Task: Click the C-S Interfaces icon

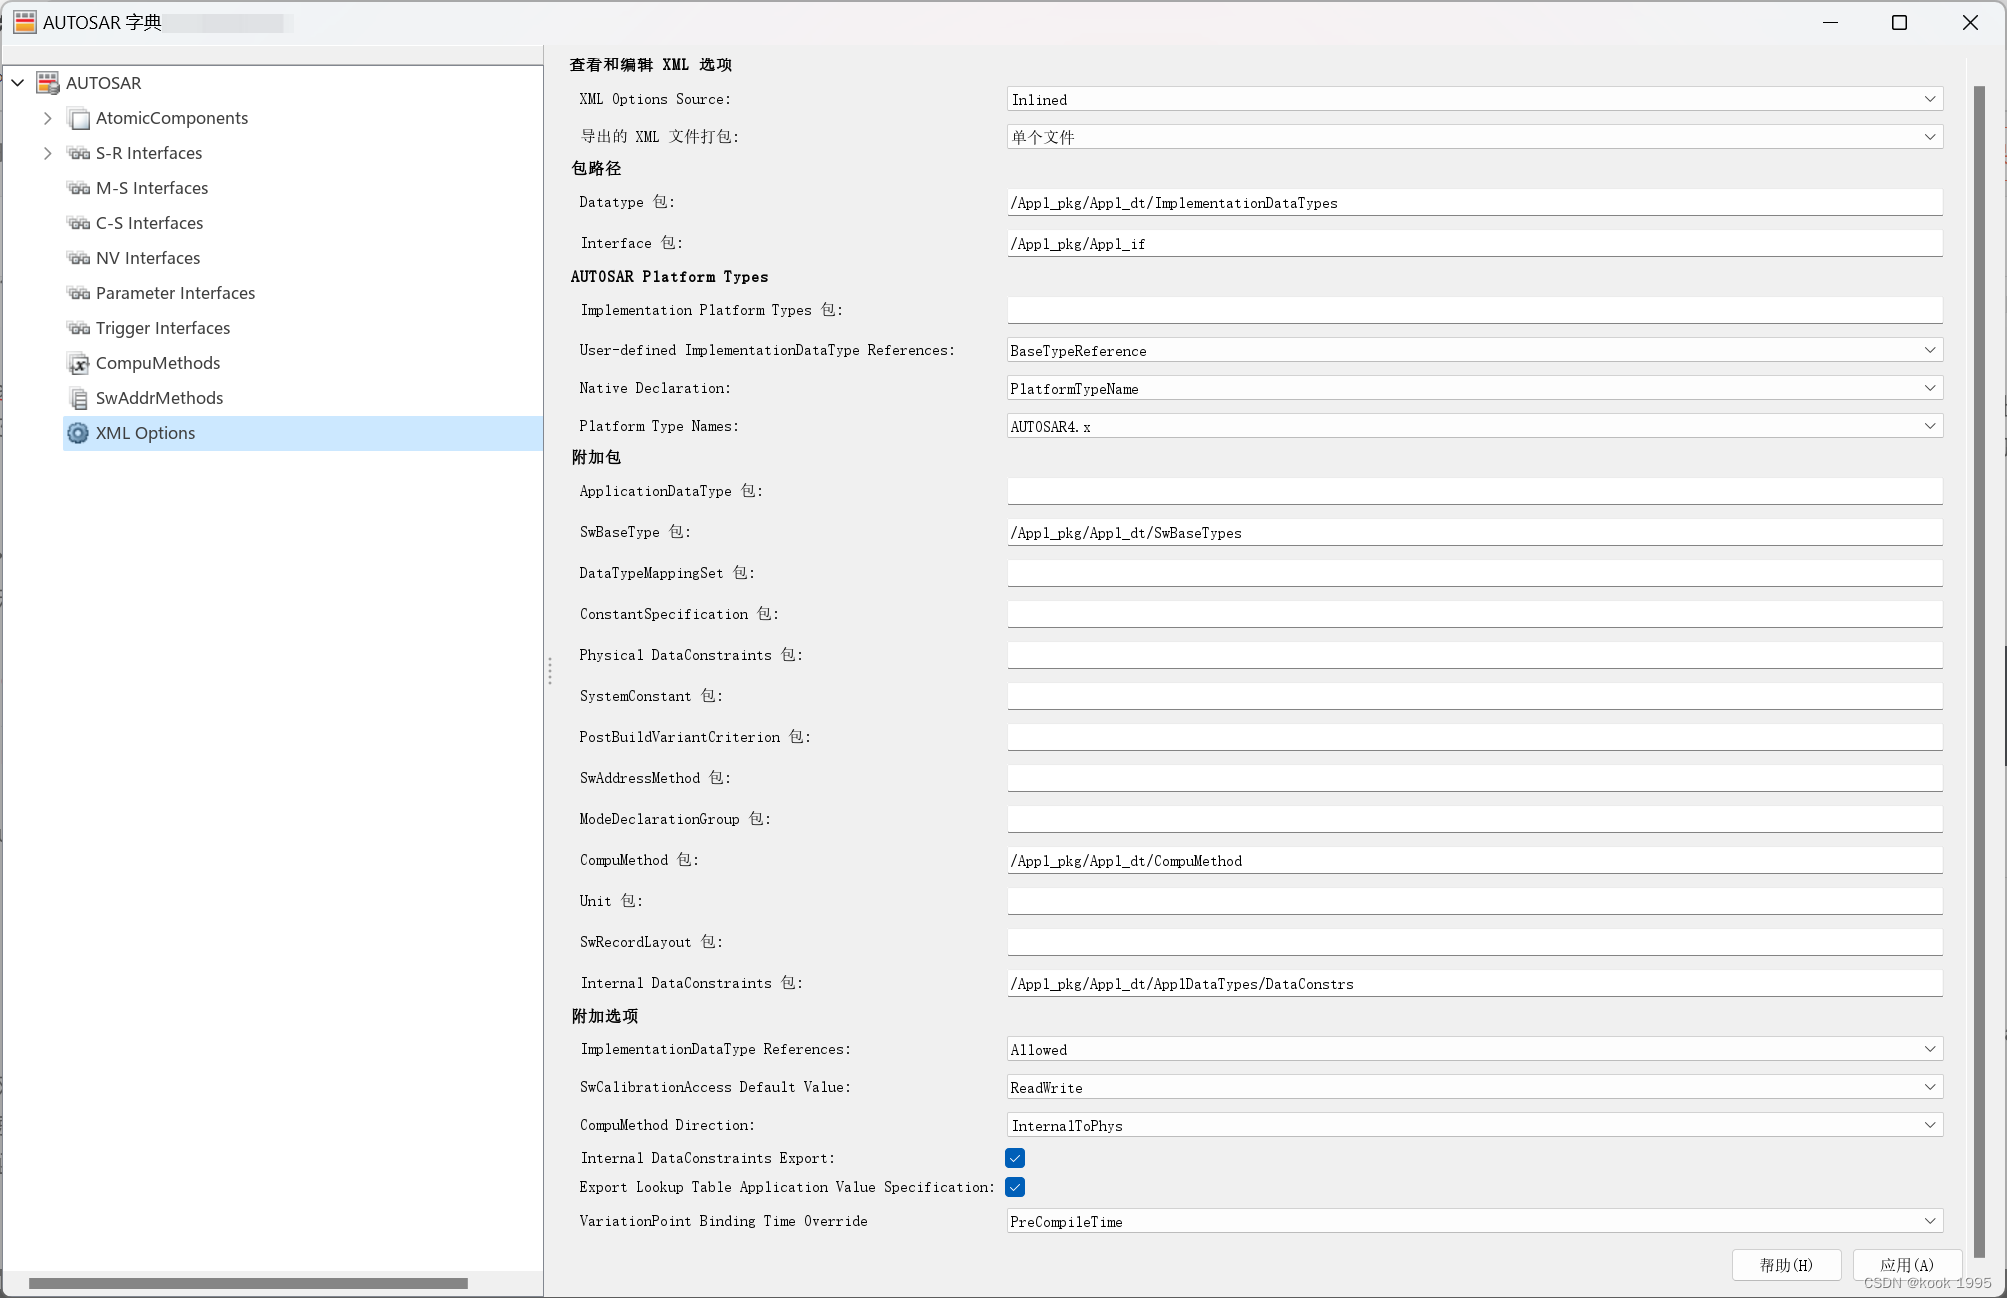Action: click(x=79, y=224)
